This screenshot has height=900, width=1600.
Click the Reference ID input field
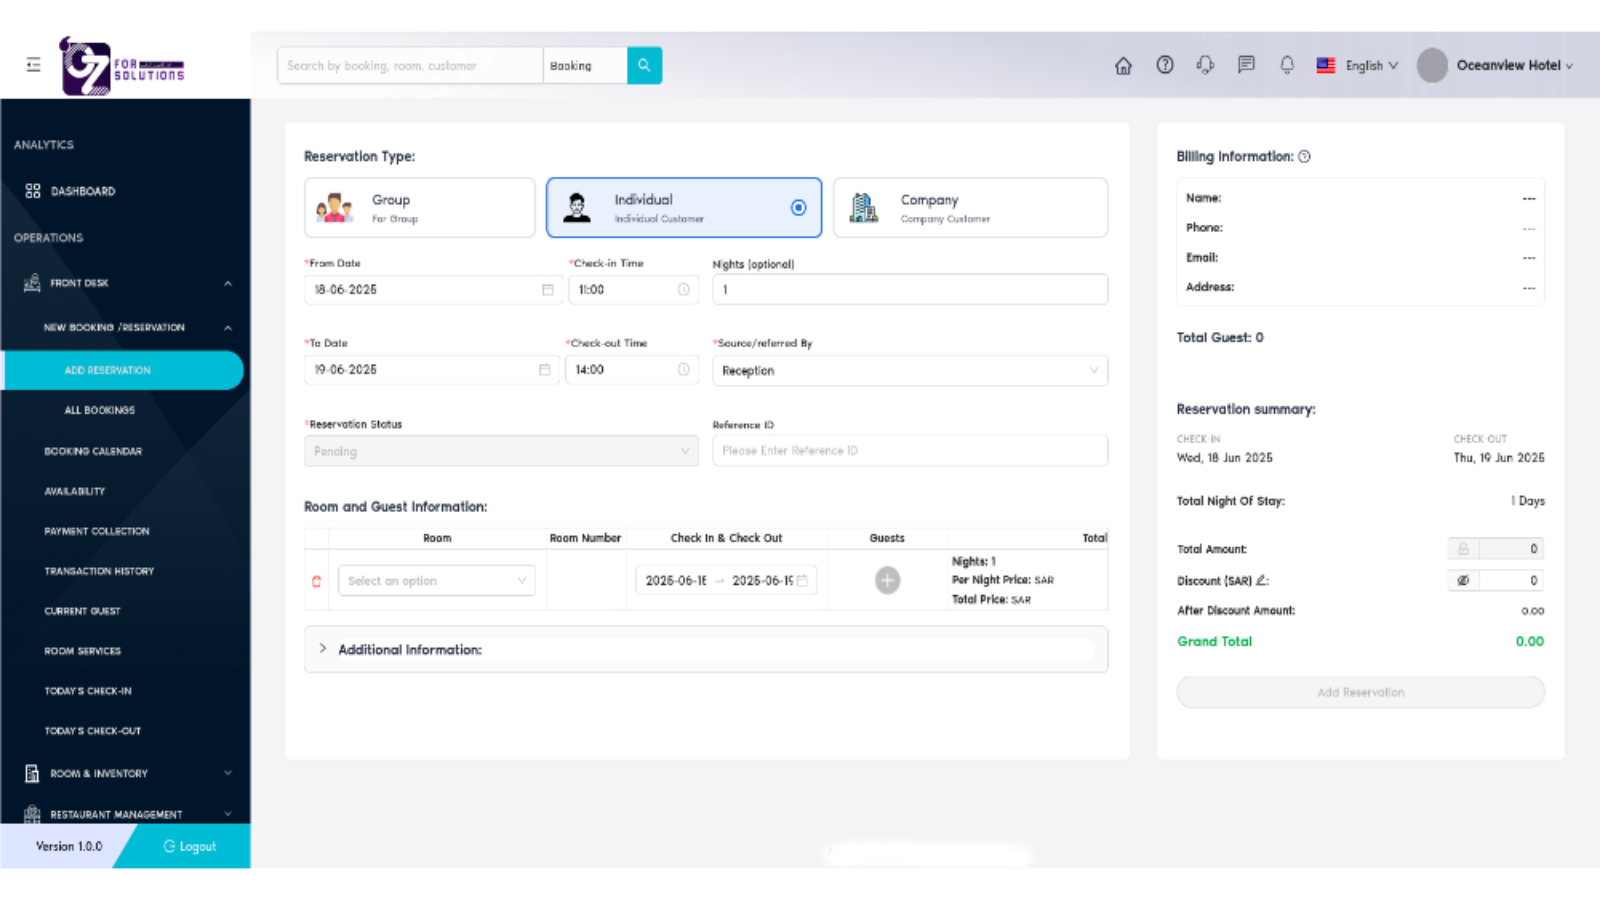[x=909, y=451]
